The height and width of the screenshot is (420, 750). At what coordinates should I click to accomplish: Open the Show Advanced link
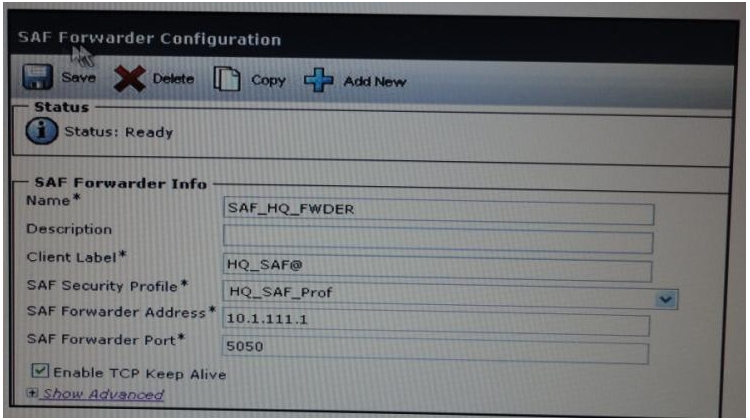point(103,395)
